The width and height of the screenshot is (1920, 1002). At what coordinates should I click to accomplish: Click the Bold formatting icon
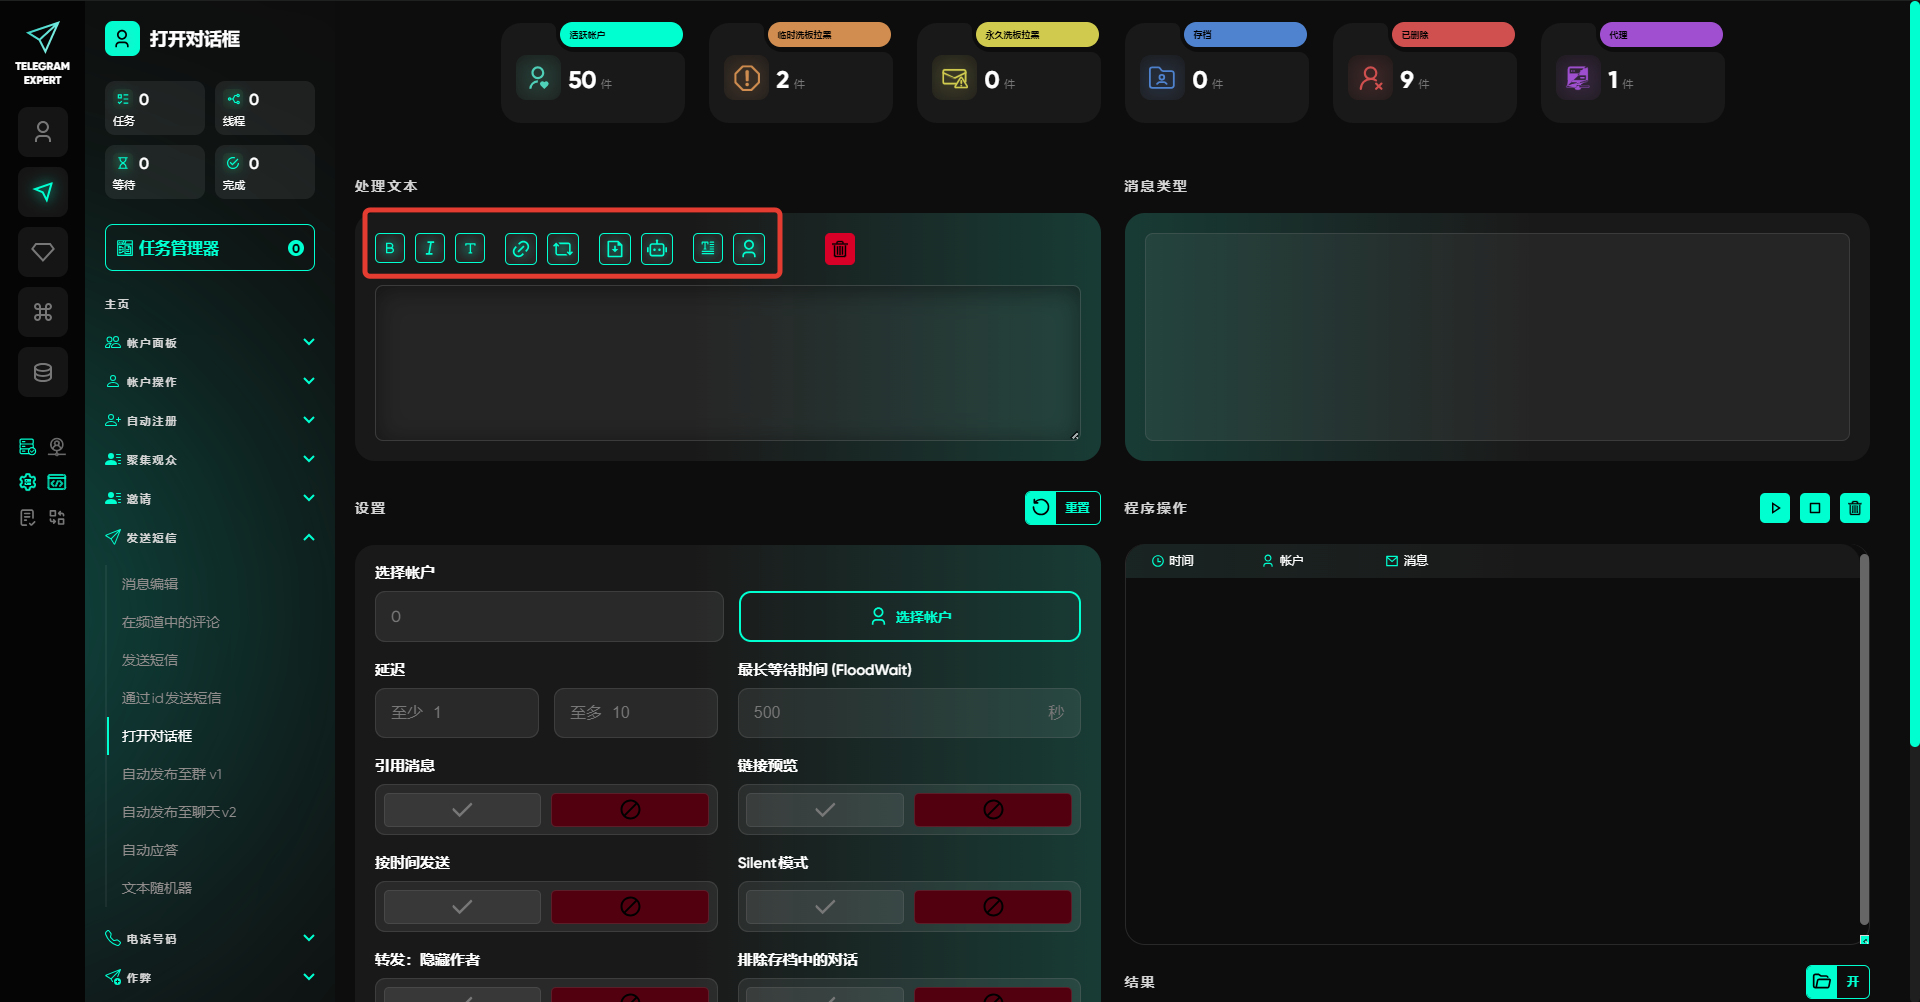389,248
